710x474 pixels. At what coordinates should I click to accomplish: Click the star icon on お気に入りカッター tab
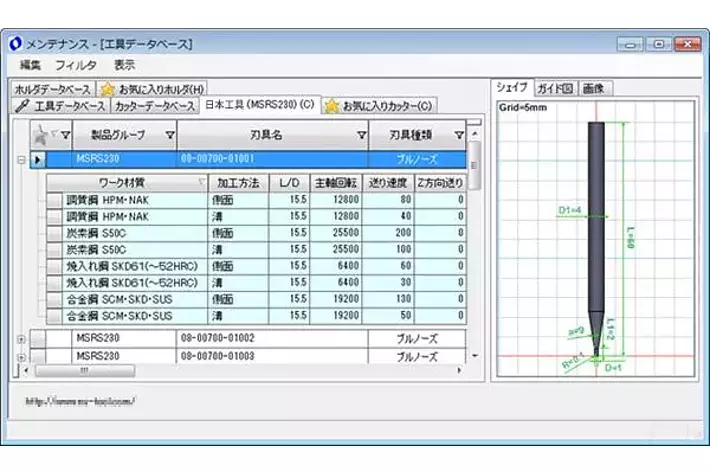point(331,105)
